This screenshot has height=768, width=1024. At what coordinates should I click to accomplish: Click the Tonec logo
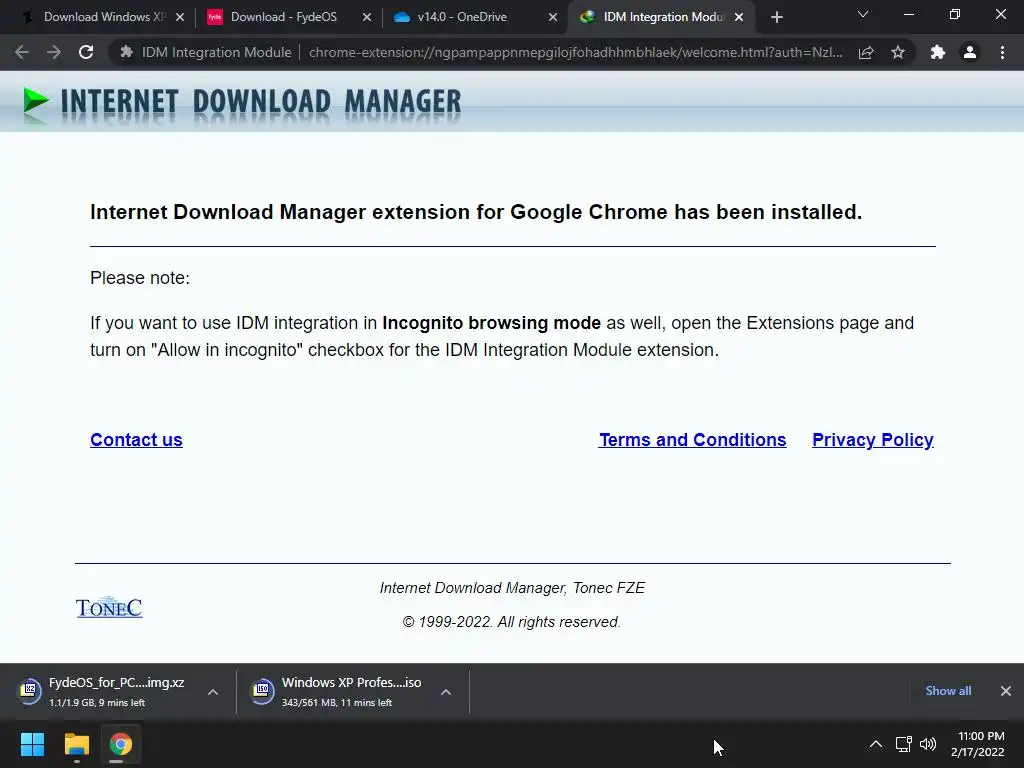pos(109,607)
